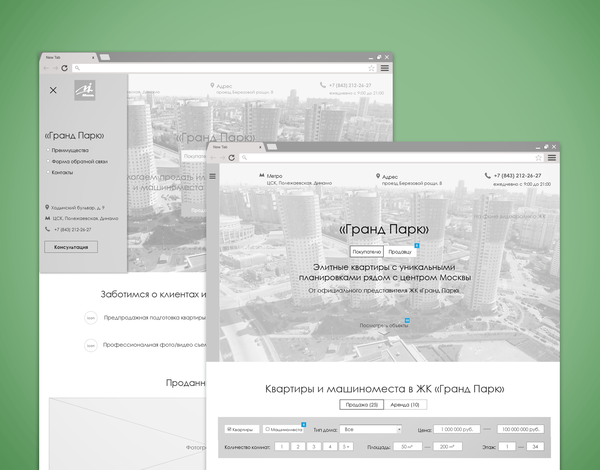Click the first round icon placeholder in back window
This screenshot has height=470, width=600.
point(91,318)
